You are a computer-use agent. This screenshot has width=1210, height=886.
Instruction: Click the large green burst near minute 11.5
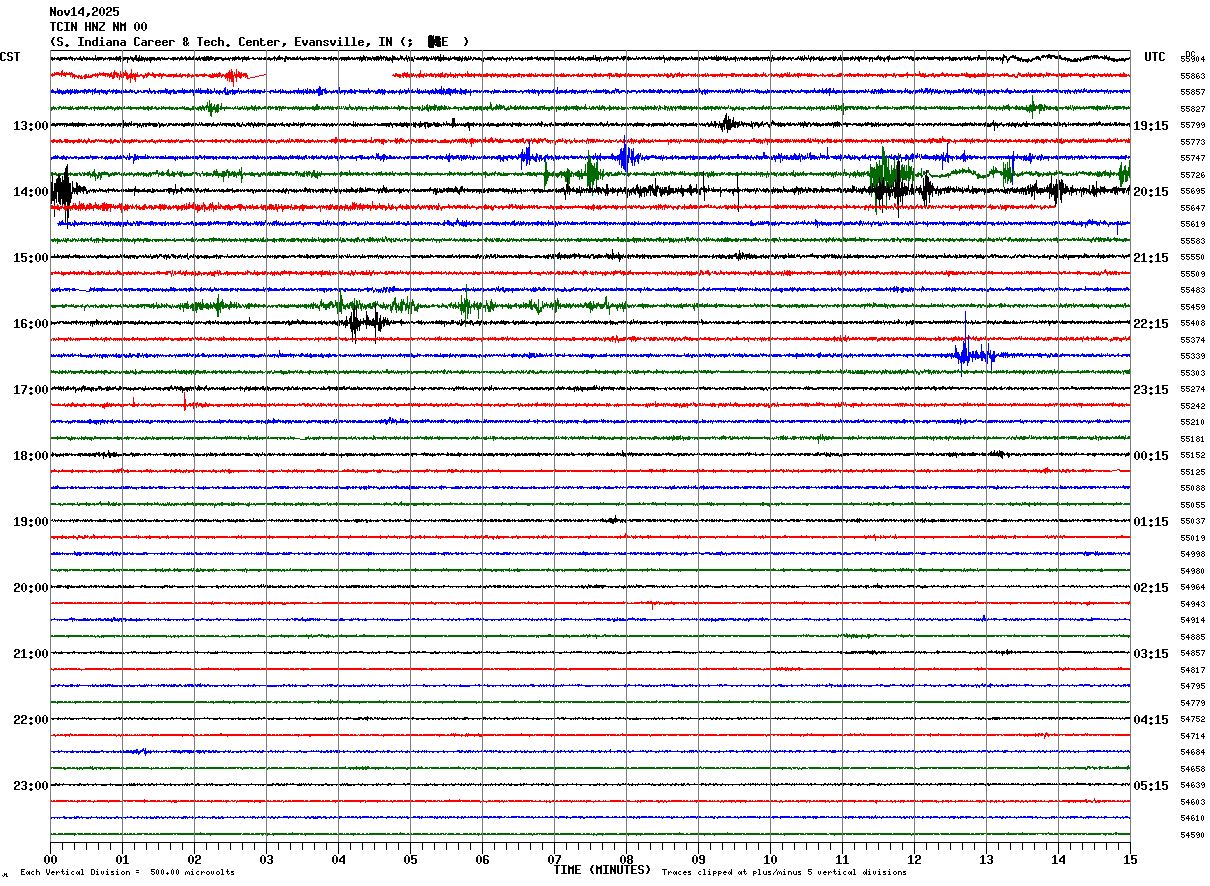[x=890, y=176]
